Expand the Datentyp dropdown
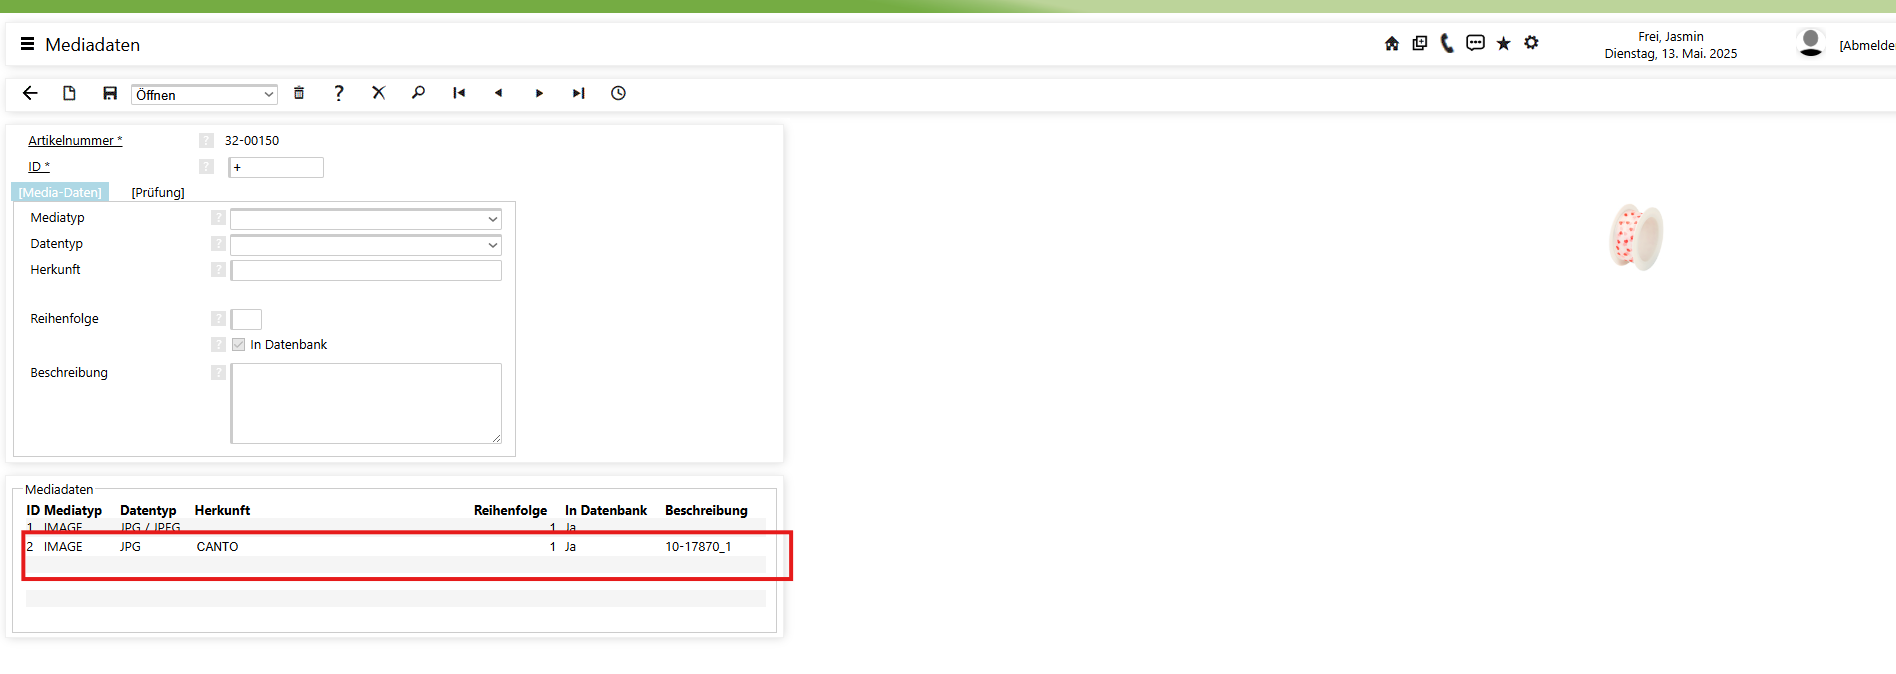Screen dimensions: 1896x674 click(x=365, y=245)
